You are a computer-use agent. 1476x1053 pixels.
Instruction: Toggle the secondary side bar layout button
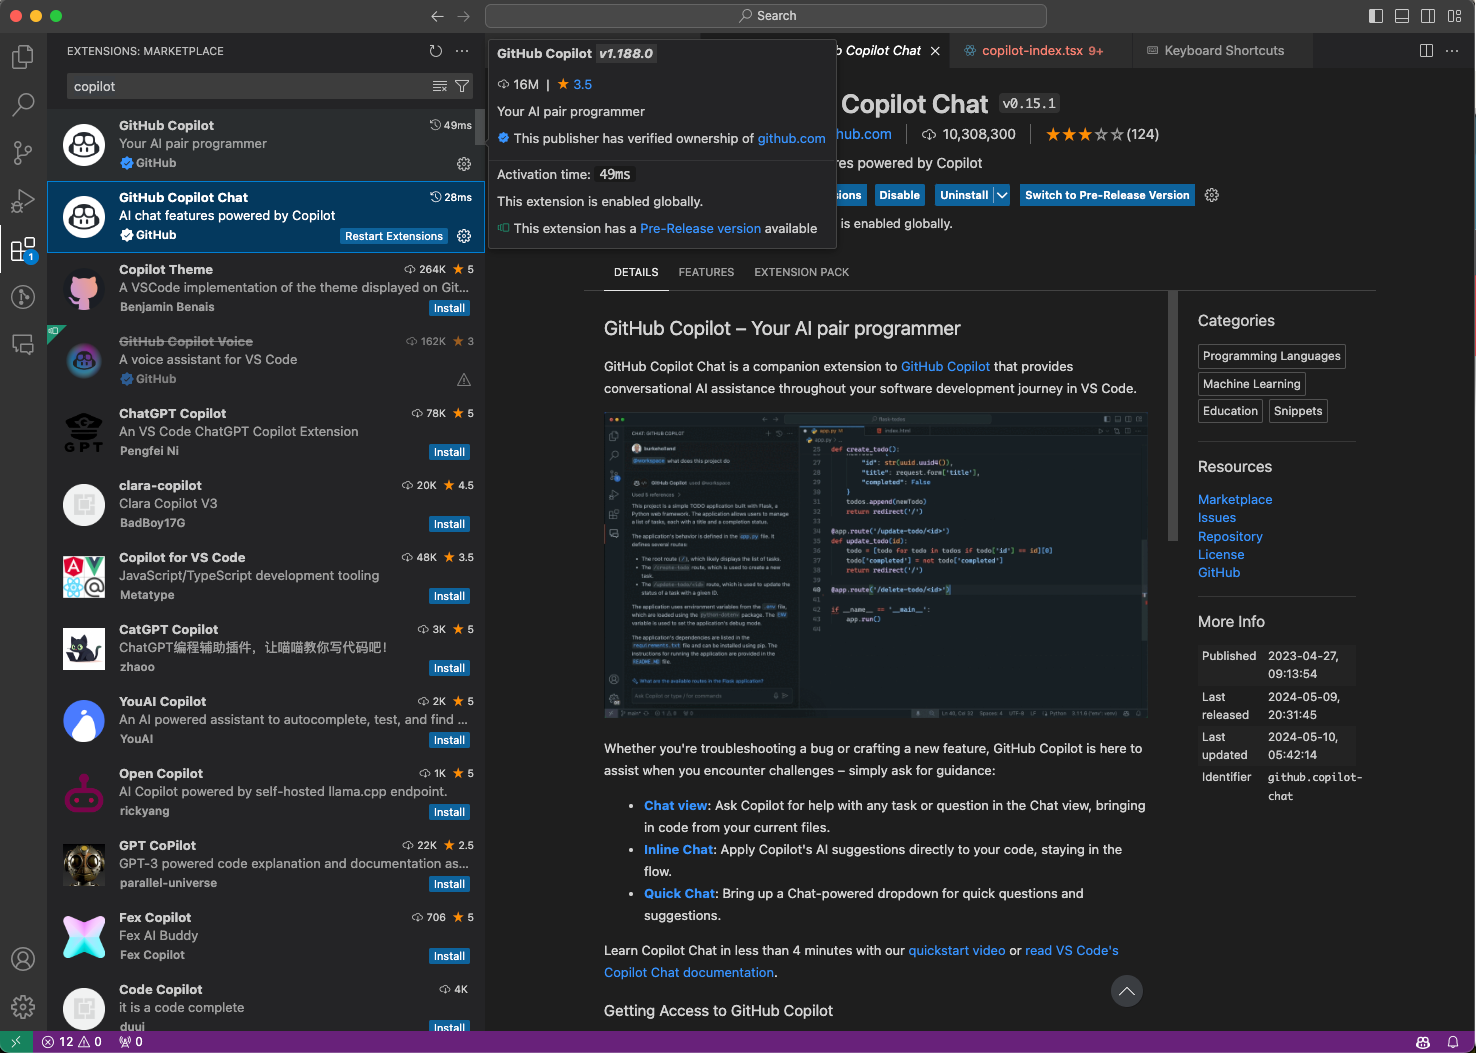coord(1428,16)
